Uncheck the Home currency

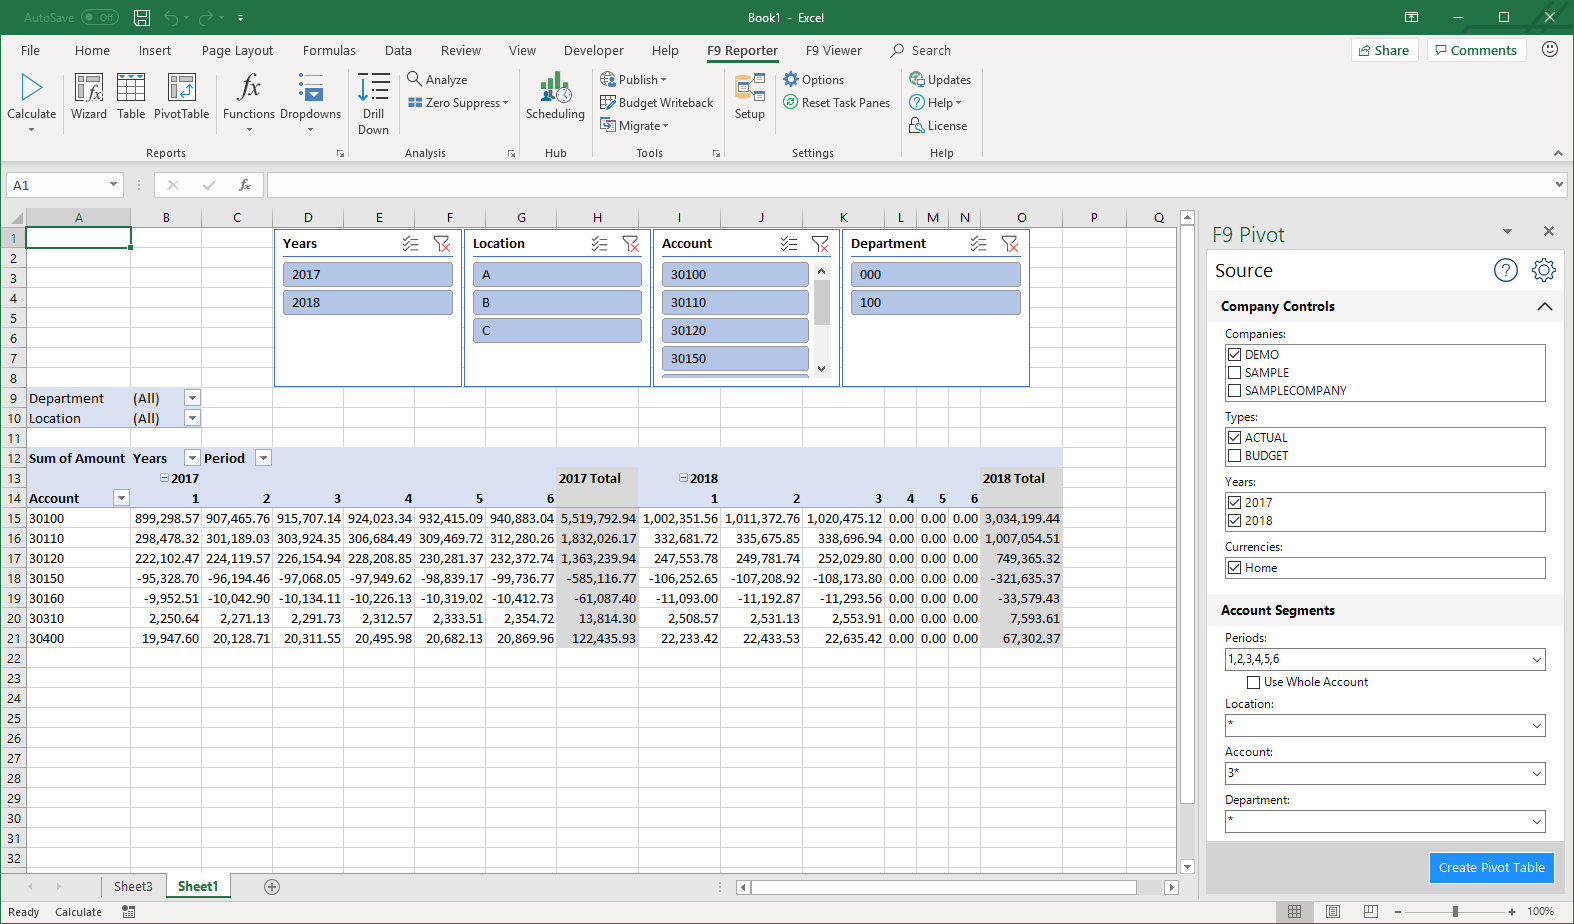[x=1234, y=568]
